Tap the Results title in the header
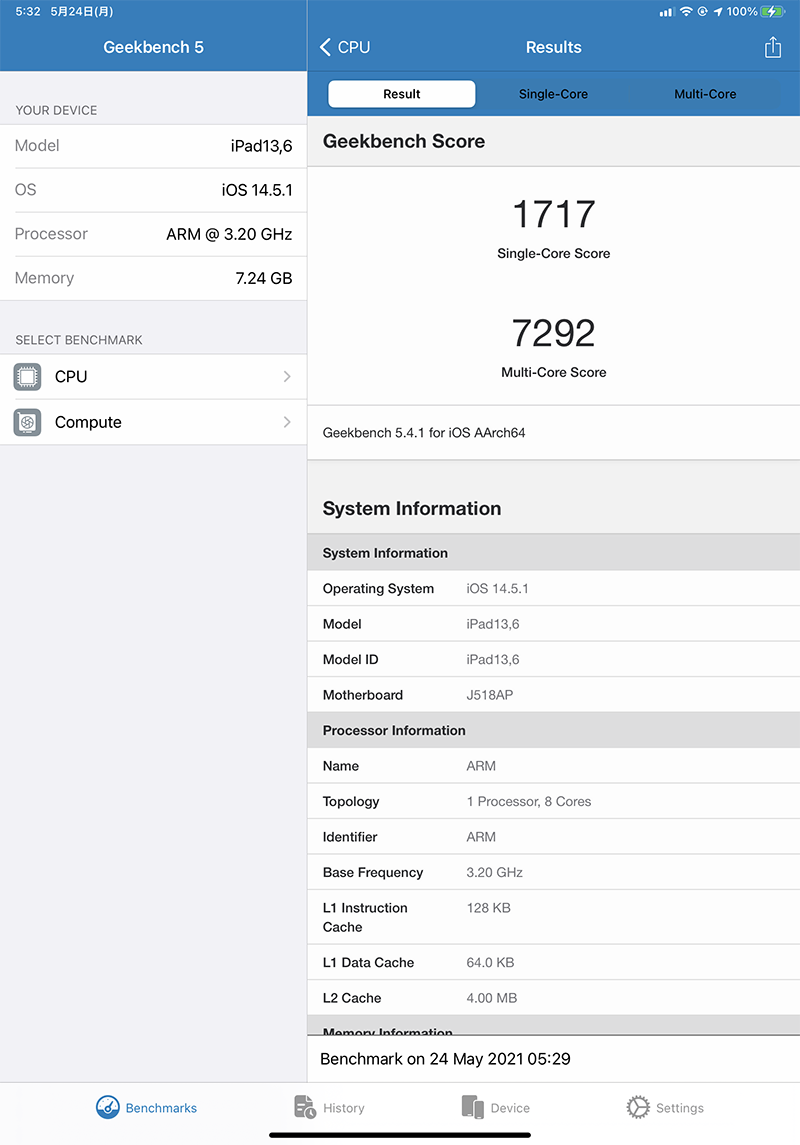 click(x=554, y=47)
